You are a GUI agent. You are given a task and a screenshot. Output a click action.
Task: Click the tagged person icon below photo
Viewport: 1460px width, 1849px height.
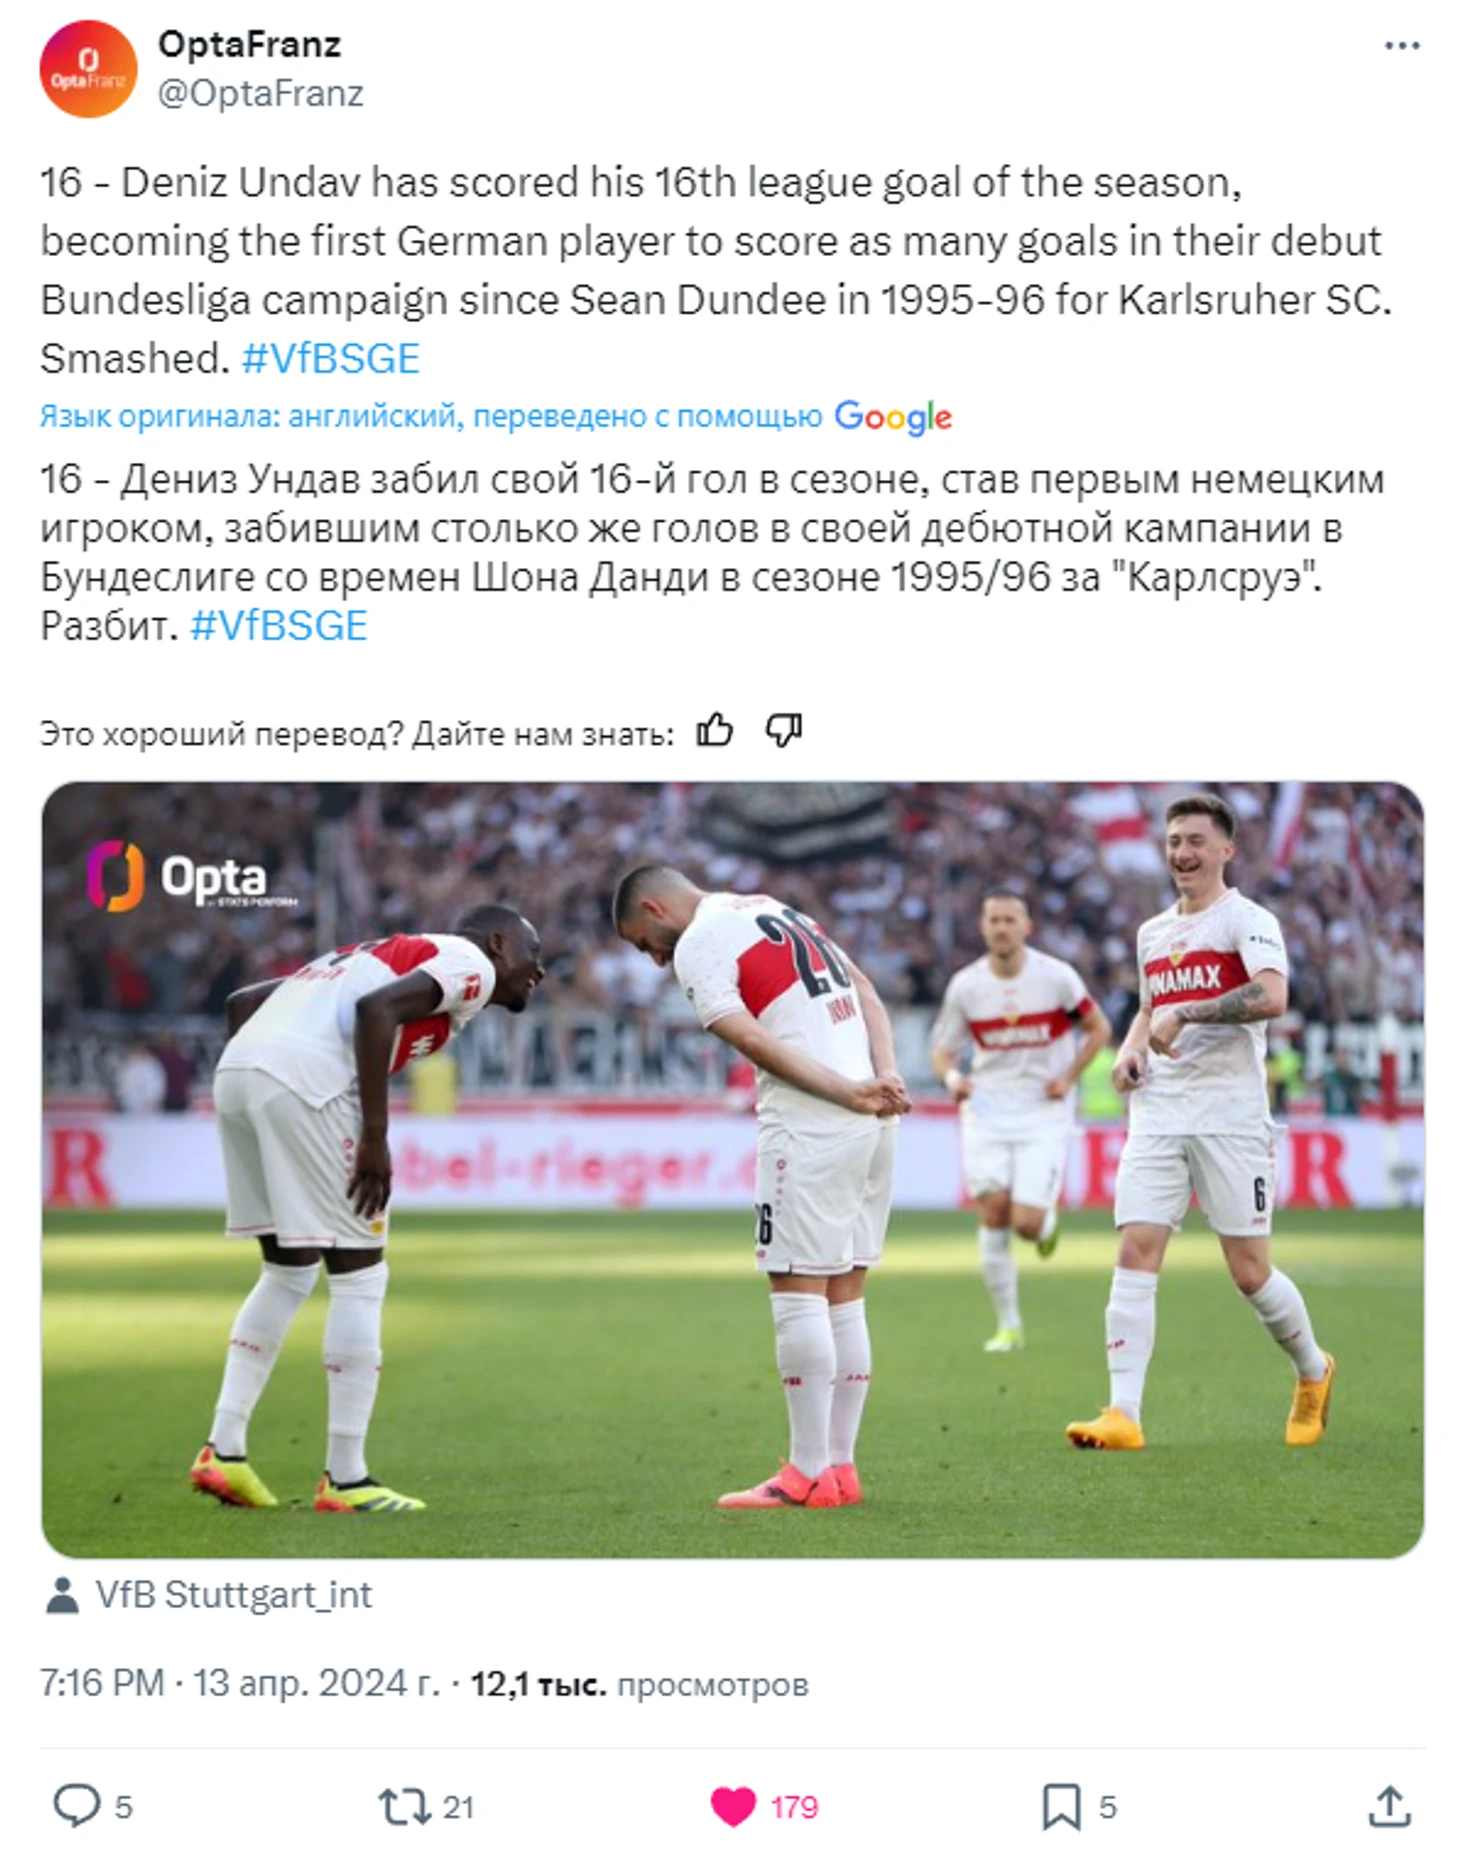63,1595
